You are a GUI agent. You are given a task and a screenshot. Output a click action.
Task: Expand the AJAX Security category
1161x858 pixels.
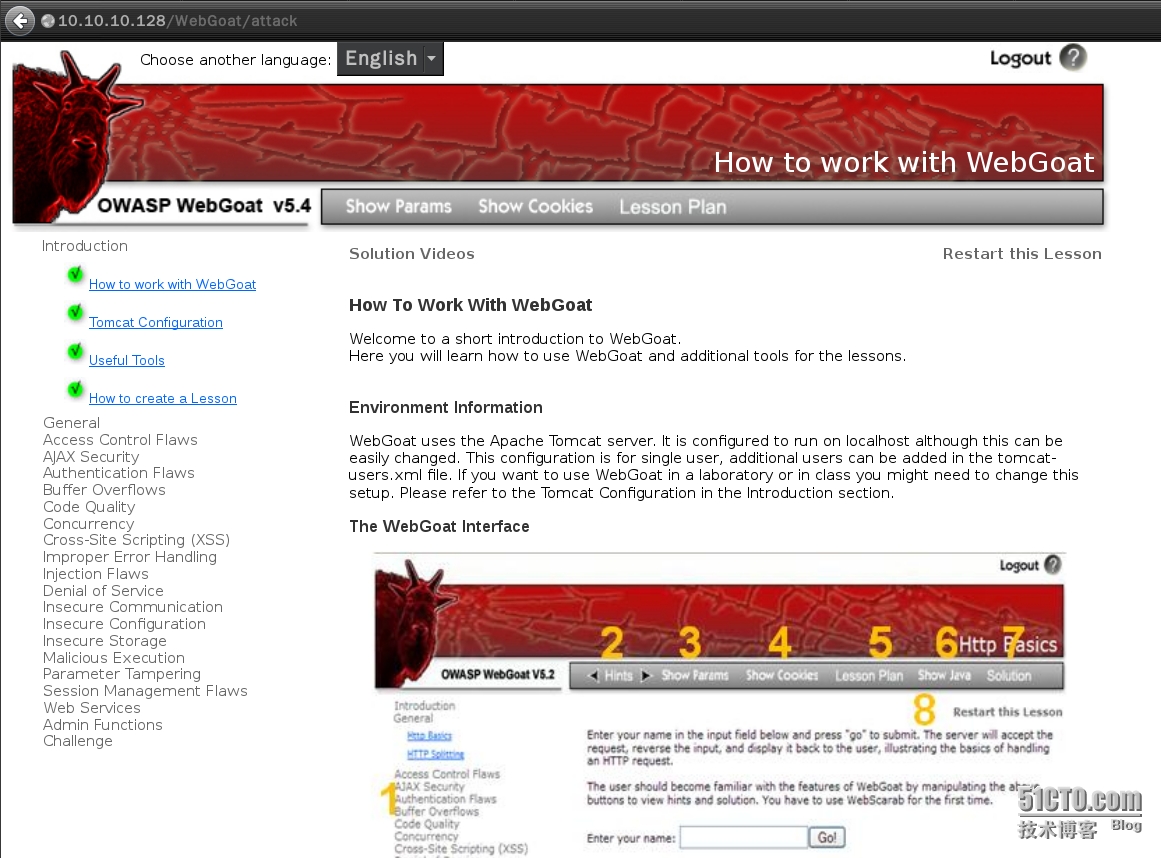point(91,457)
